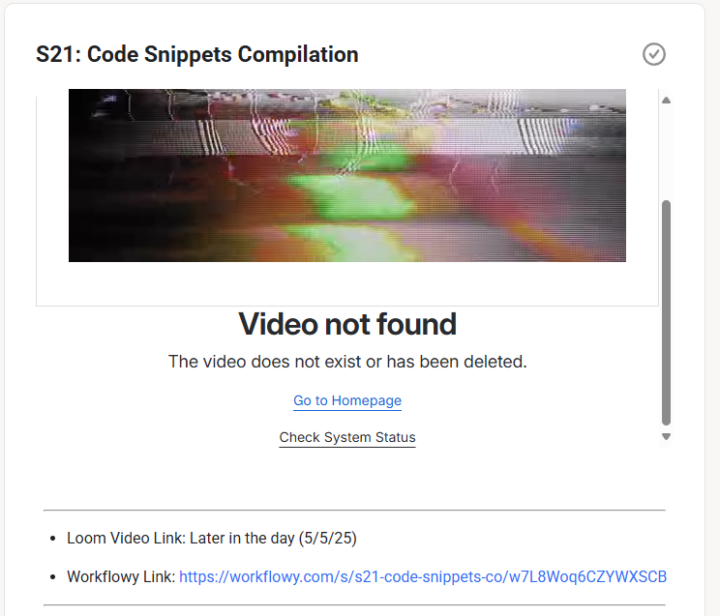Click the divider line above Loom Video Link
The height and width of the screenshot is (616, 720).
[354, 510]
